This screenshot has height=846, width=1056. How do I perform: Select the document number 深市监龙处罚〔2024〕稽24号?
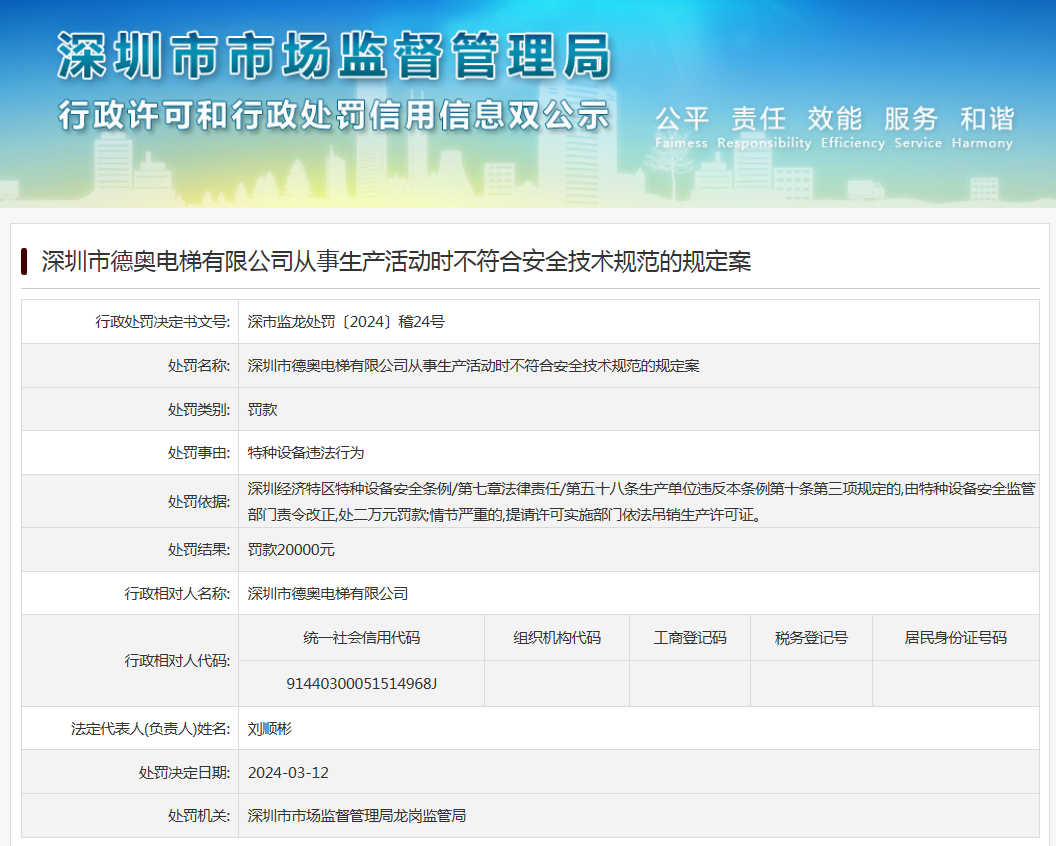(x=346, y=322)
